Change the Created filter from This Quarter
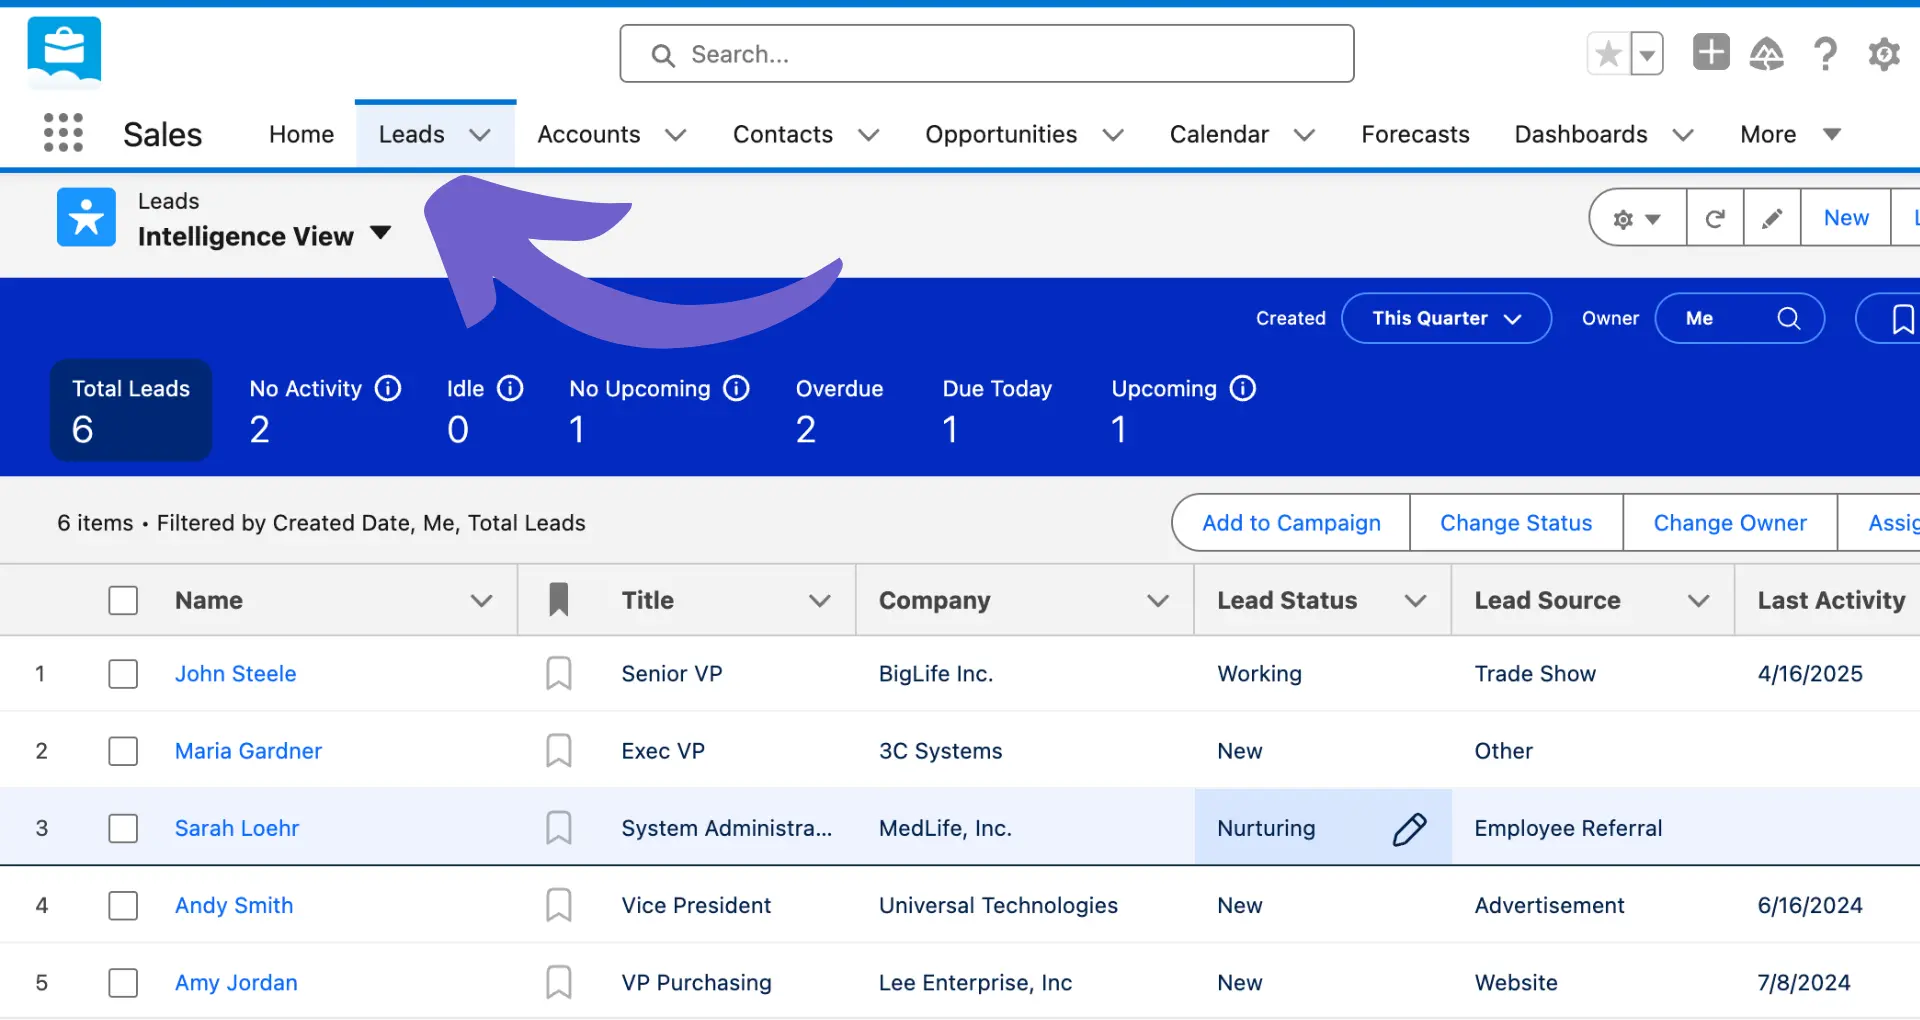Viewport: 1920px width, 1020px height. (x=1446, y=318)
